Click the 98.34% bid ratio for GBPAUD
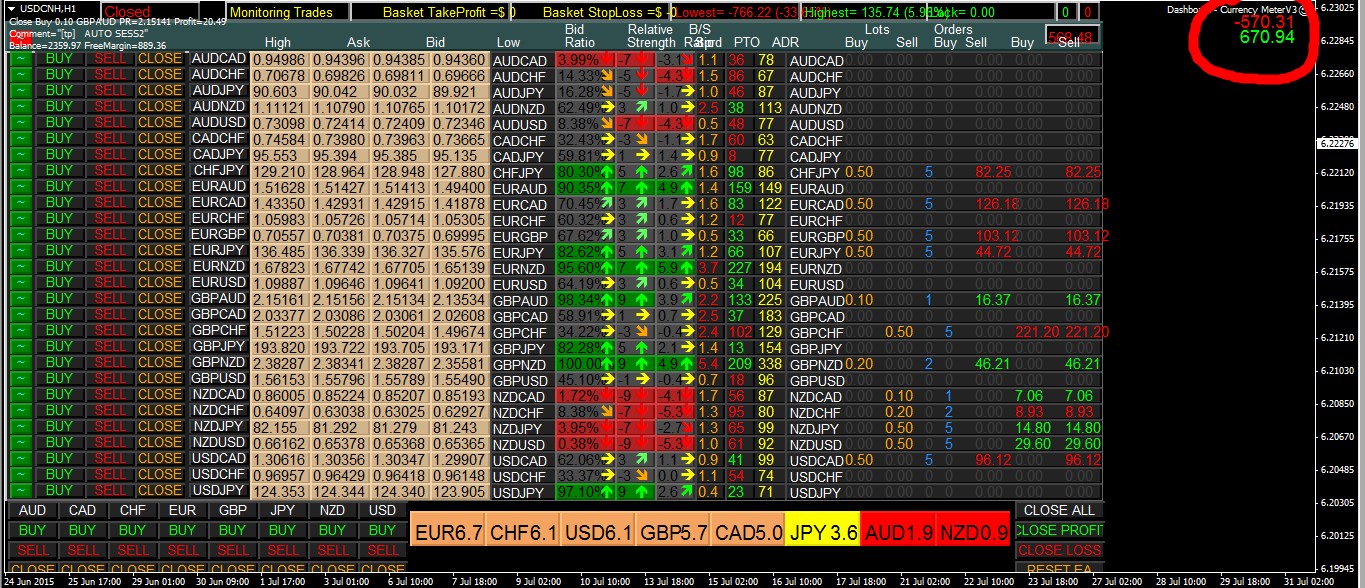The width and height of the screenshot is (1365, 588). click(x=579, y=299)
